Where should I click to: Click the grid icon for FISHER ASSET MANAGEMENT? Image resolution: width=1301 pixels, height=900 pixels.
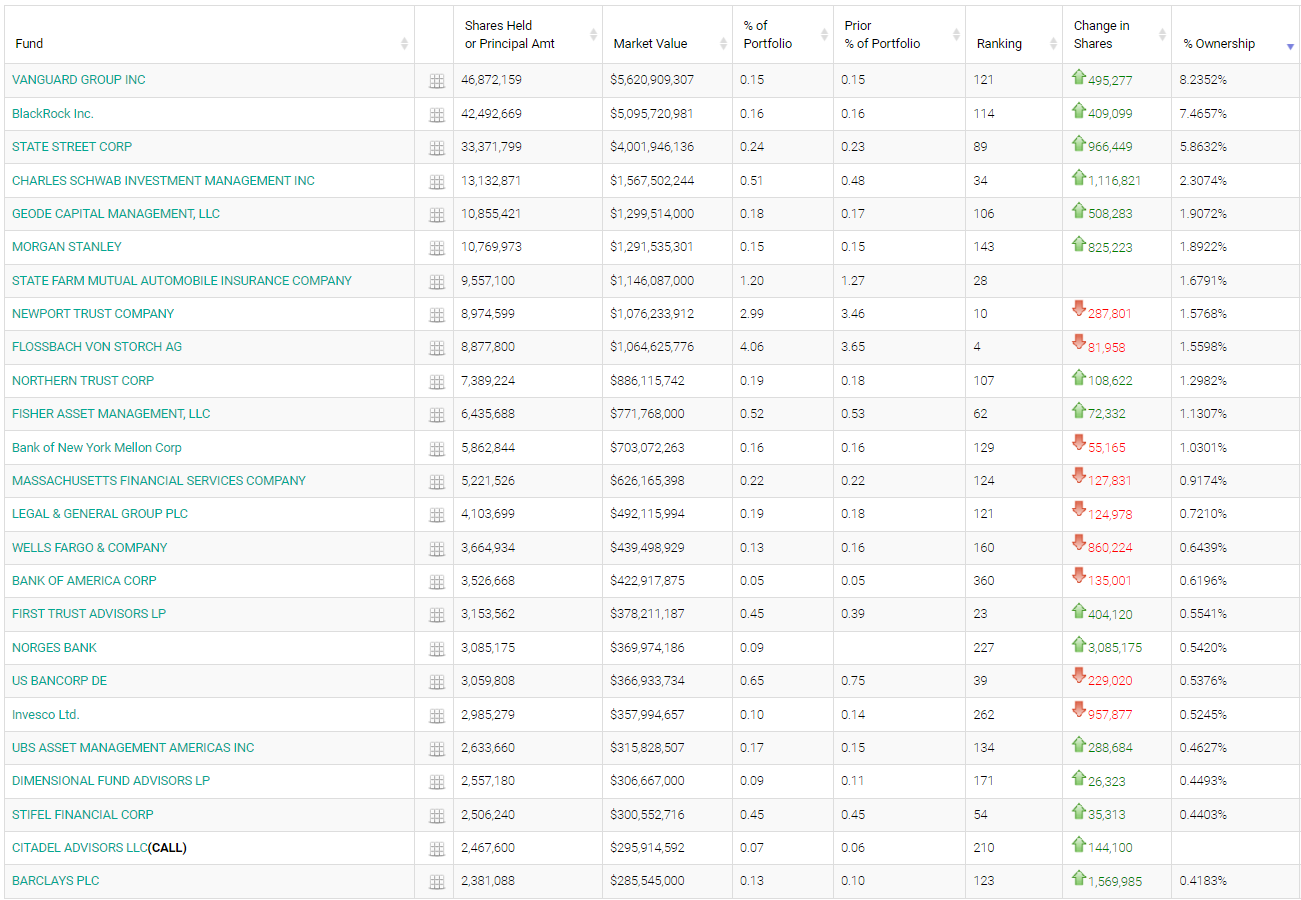tap(437, 415)
